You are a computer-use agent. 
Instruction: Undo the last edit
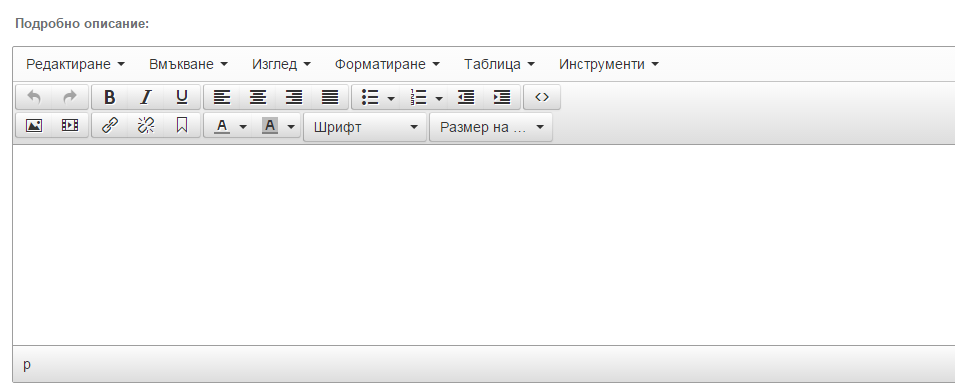pos(34,97)
